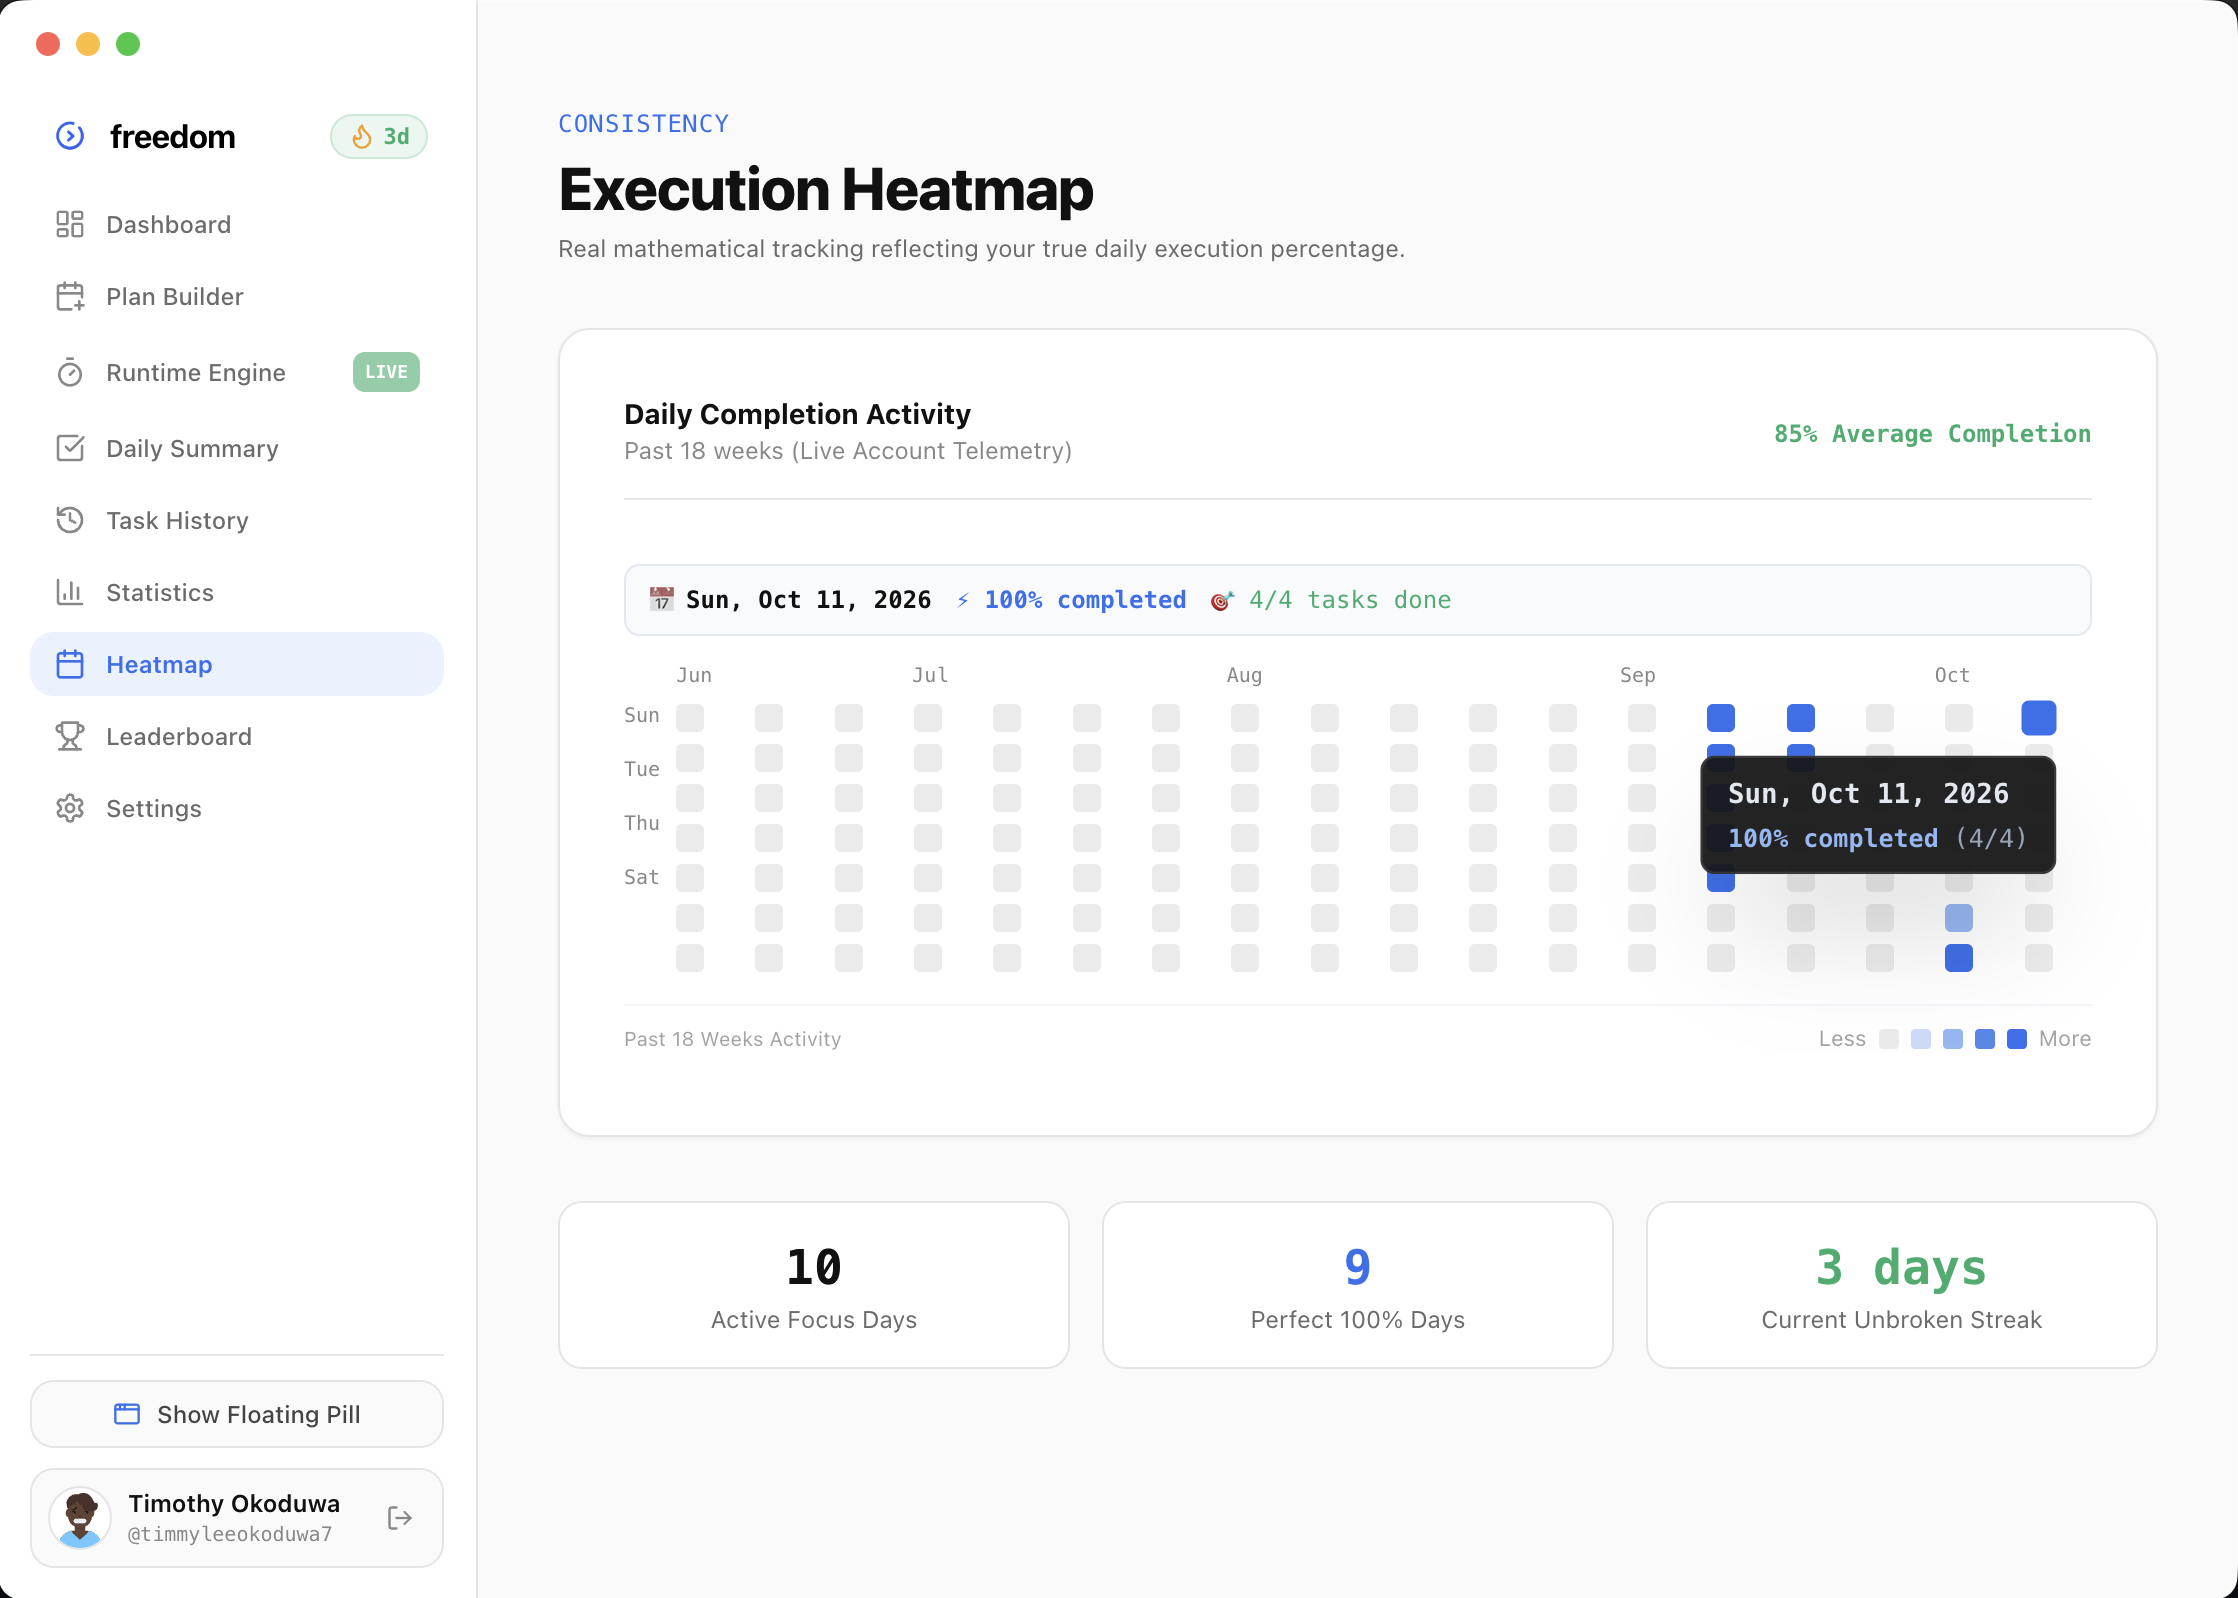Click the lightest gray legend swatch next to Less
This screenshot has width=2238, height=1598.
pos(1889,1039)
